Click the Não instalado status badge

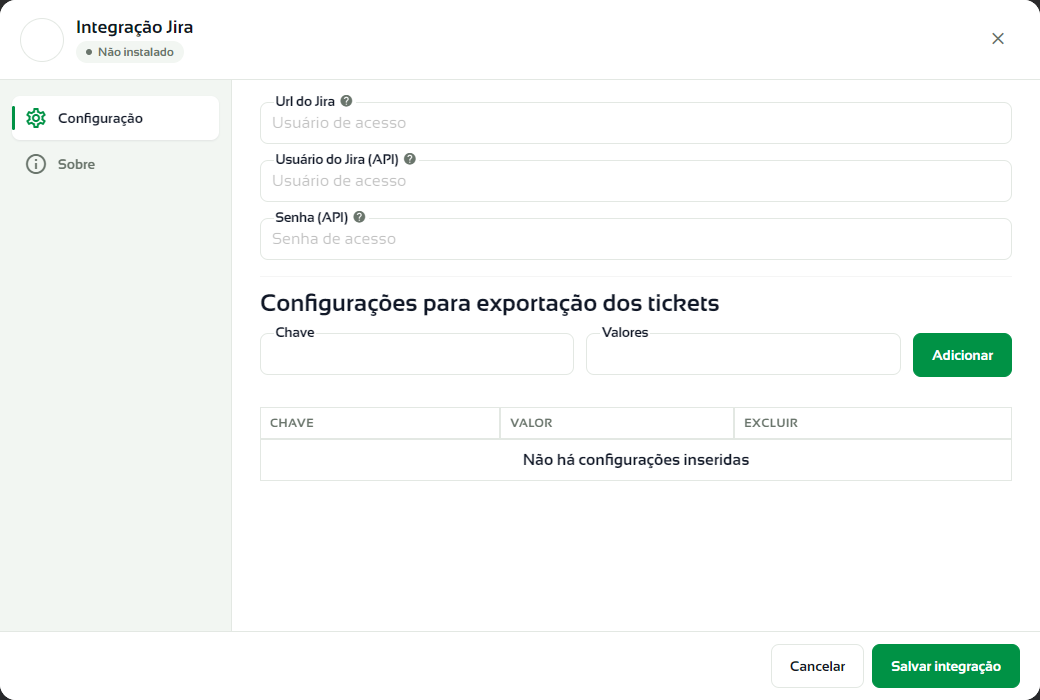point(130,52)
